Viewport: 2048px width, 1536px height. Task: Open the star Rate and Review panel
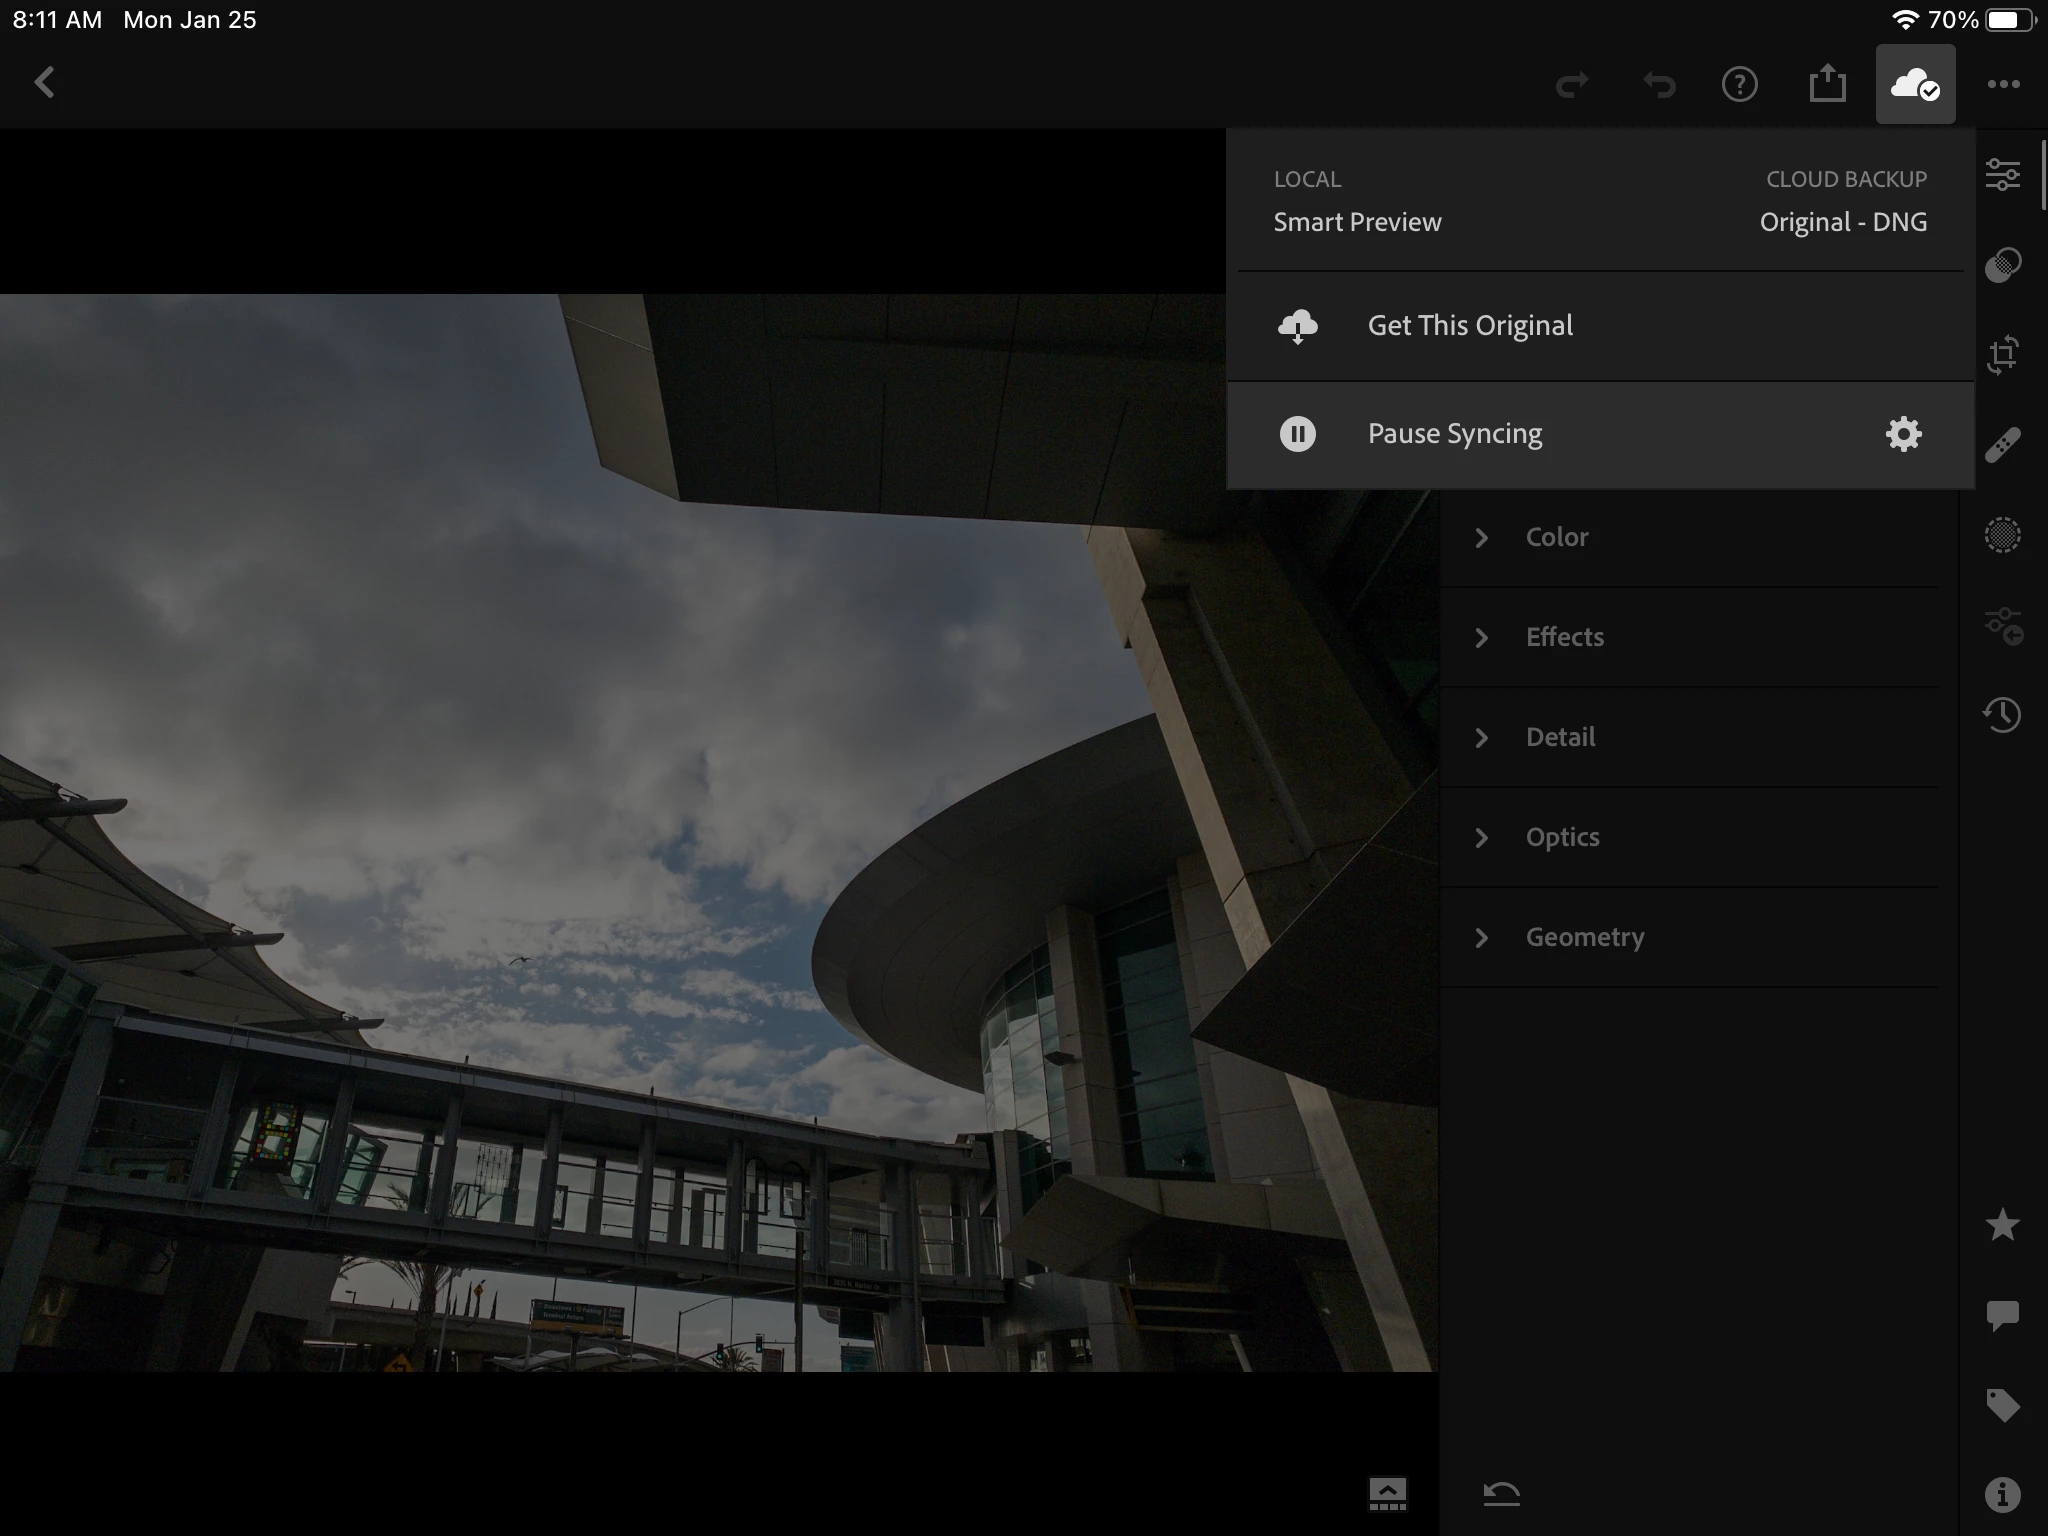pyautogui.click(x=2002, y=1225)
